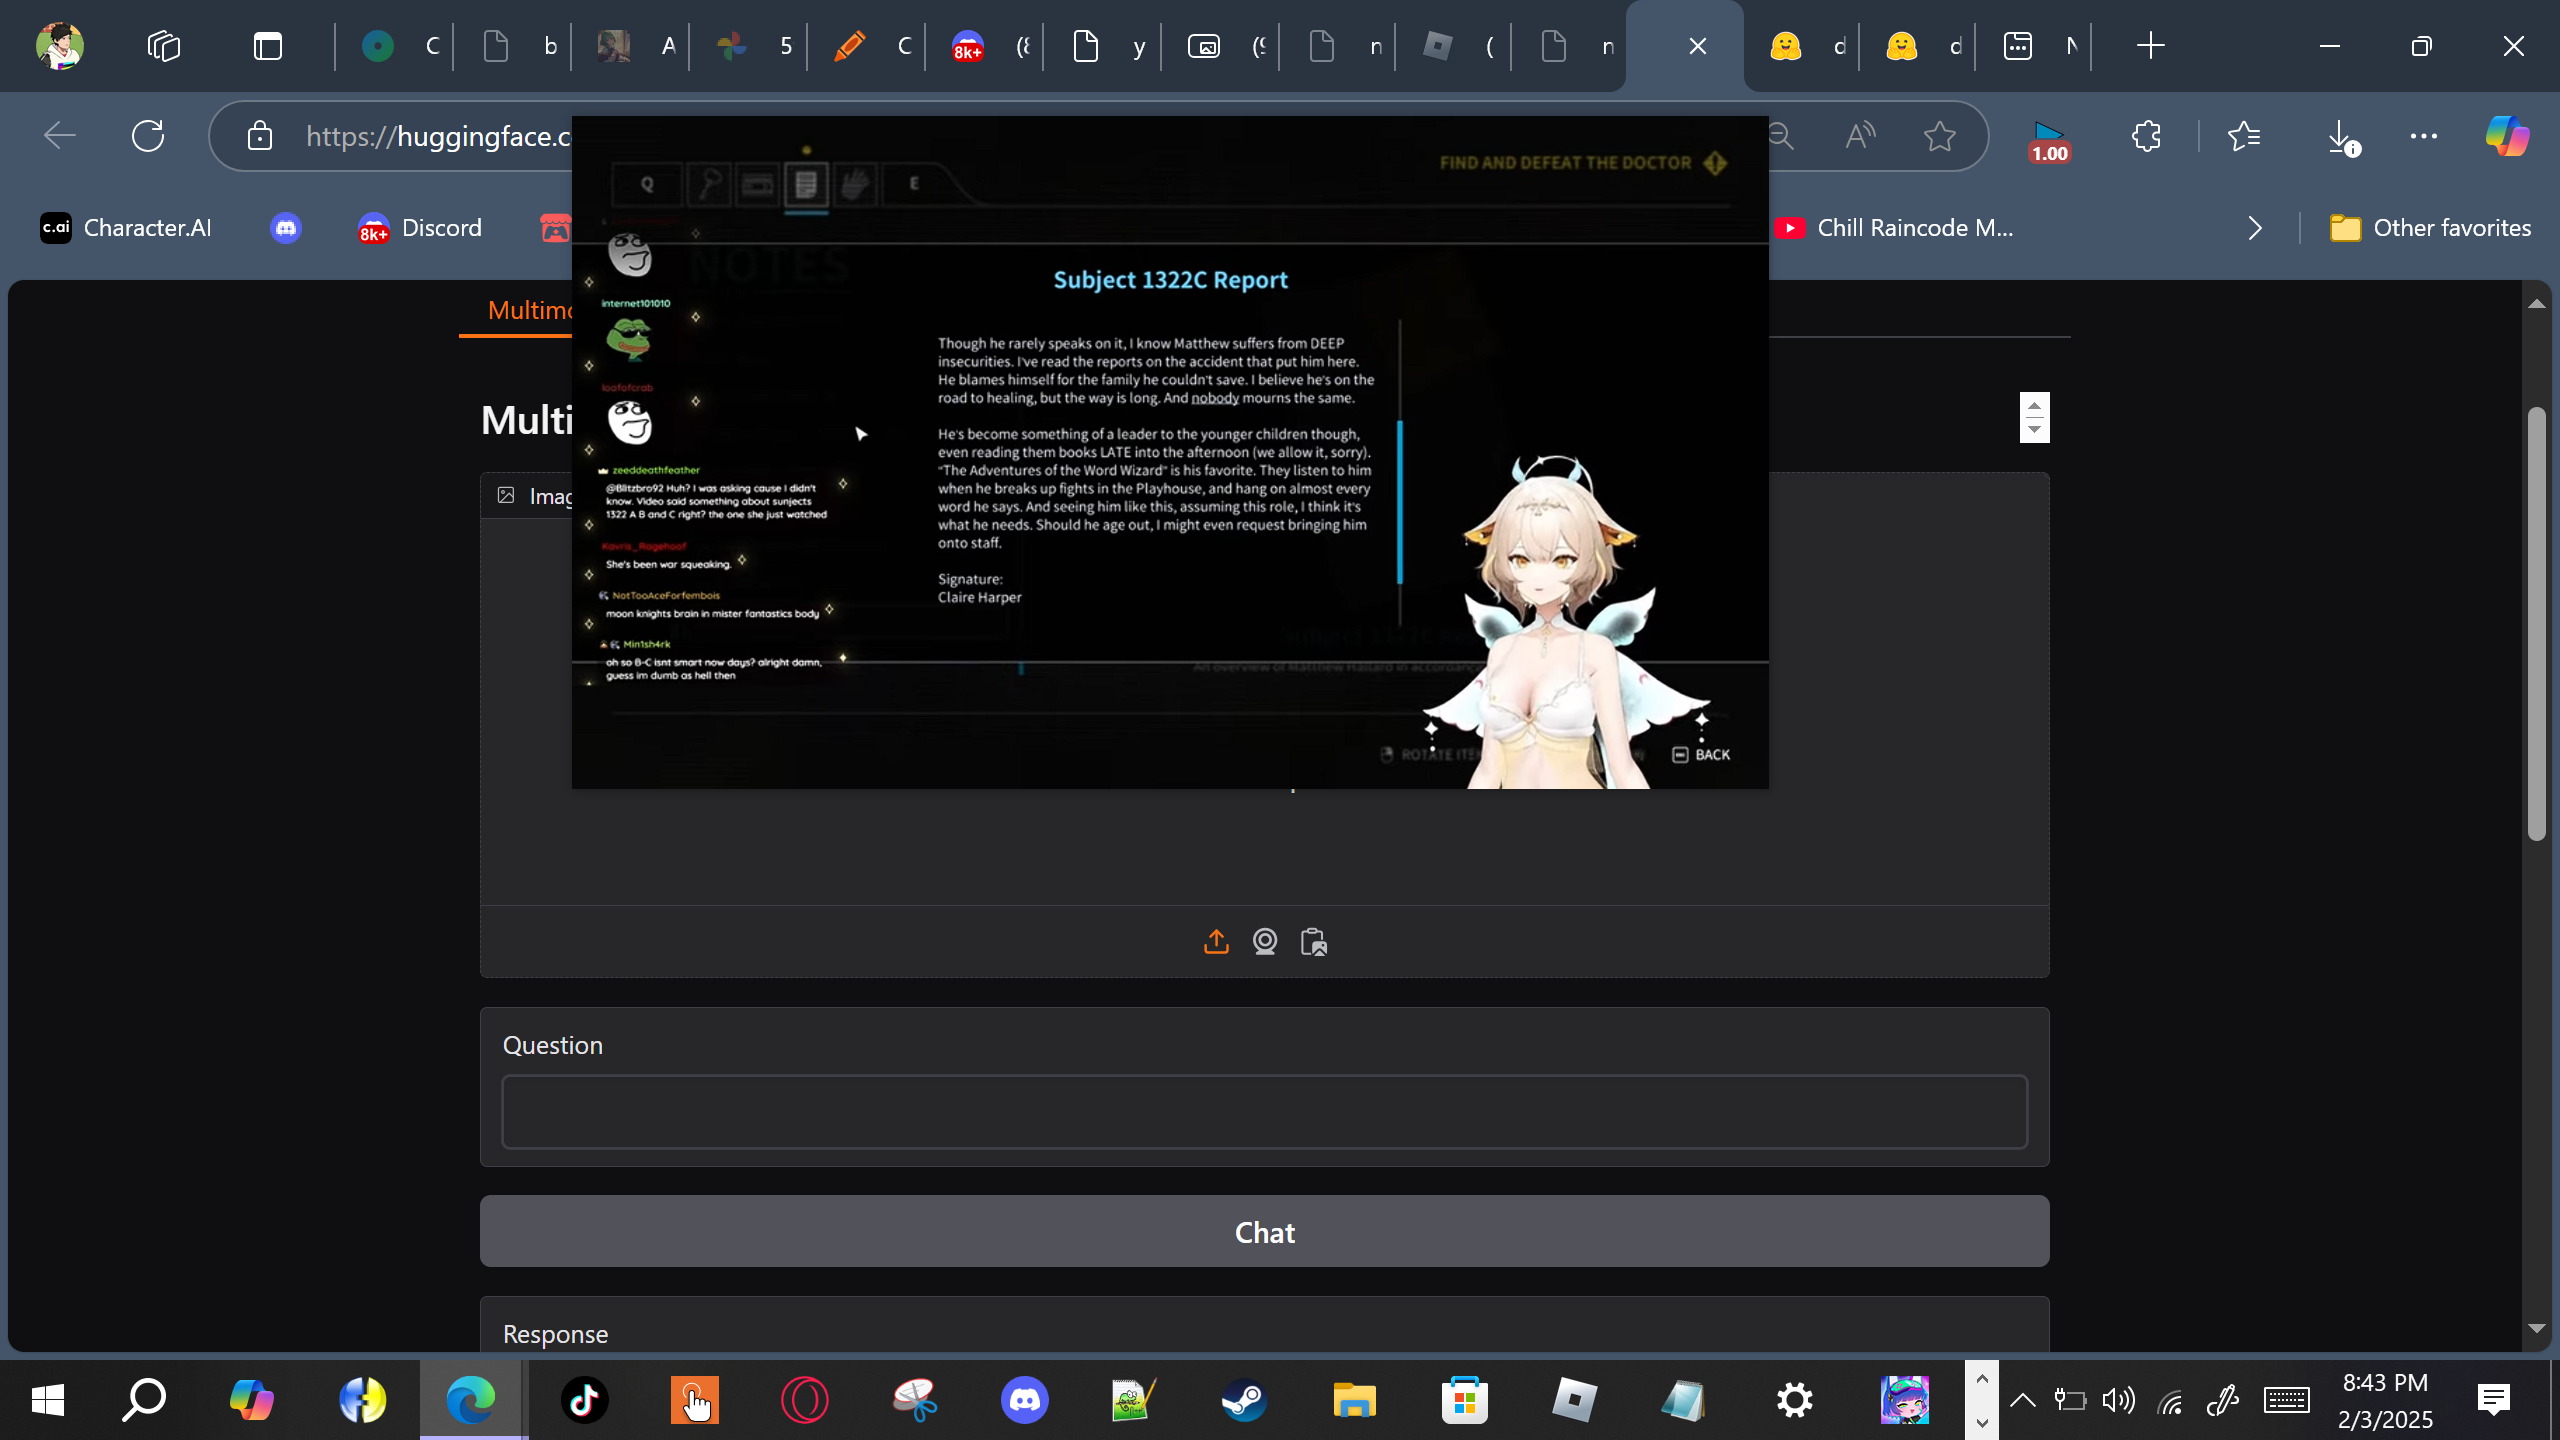Open the Copilot icon in toolbar
This screenshot has width=2560, height=1440.
(x=2508, y=136)
